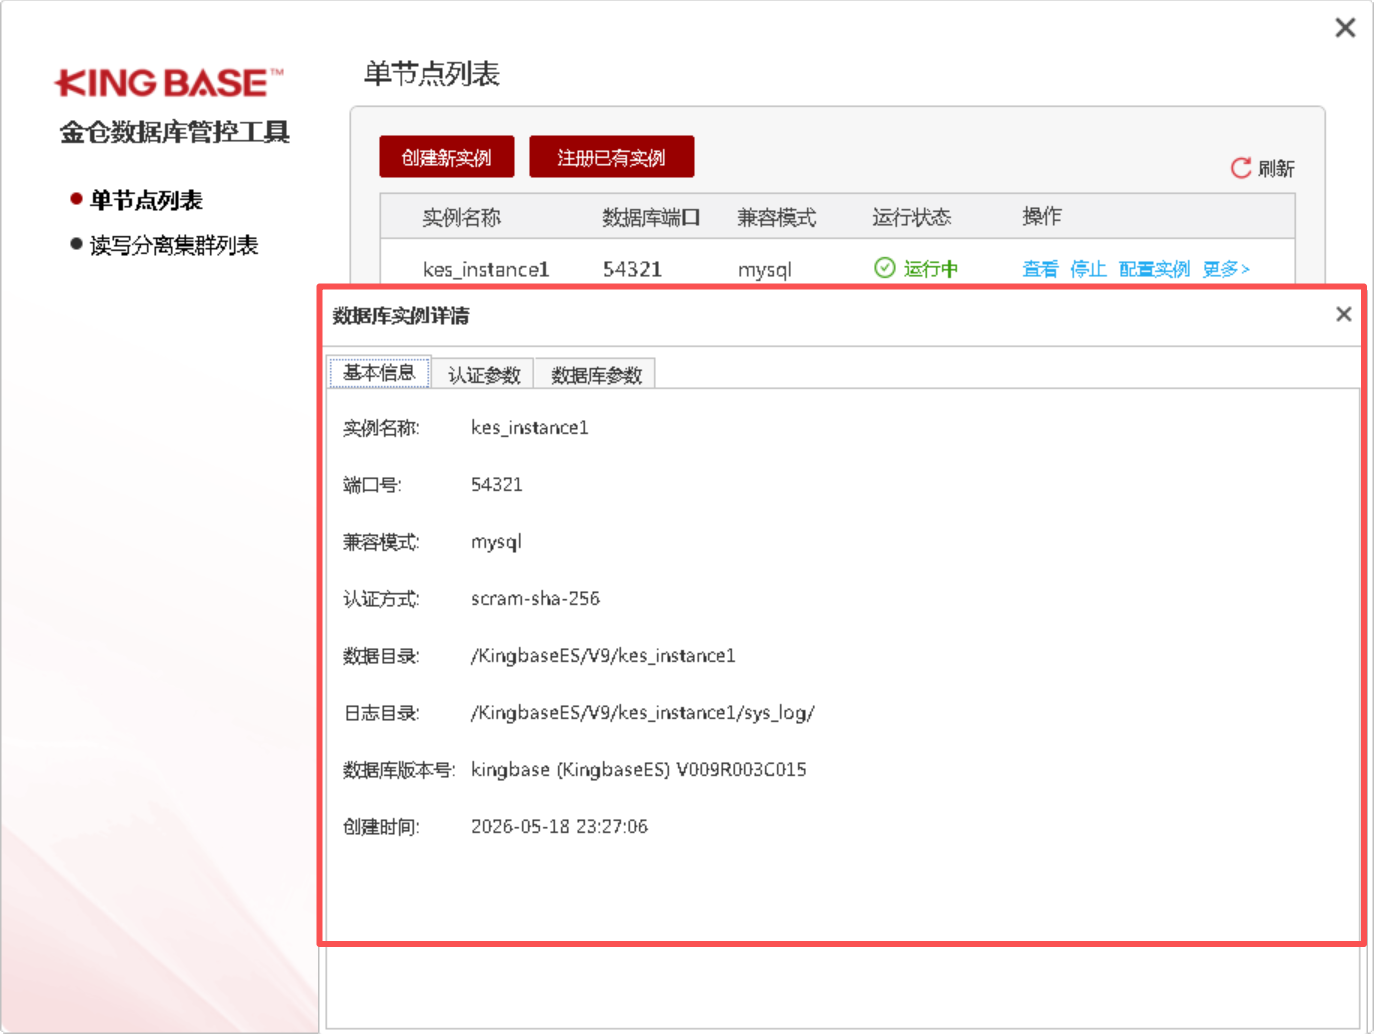This screenshot has width=1374, height=1034.
Task: Click the 刷新 refresh label
Action: 1276,168
